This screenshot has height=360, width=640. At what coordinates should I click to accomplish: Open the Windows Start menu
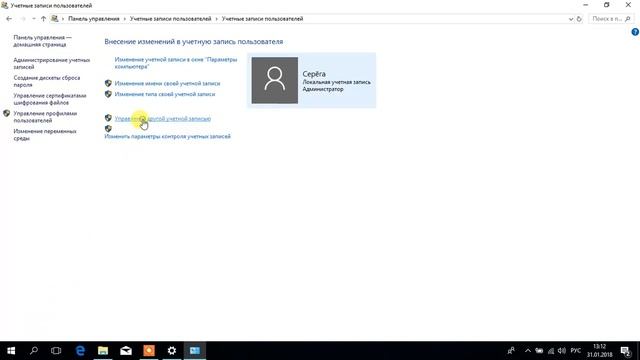(11, 351)
